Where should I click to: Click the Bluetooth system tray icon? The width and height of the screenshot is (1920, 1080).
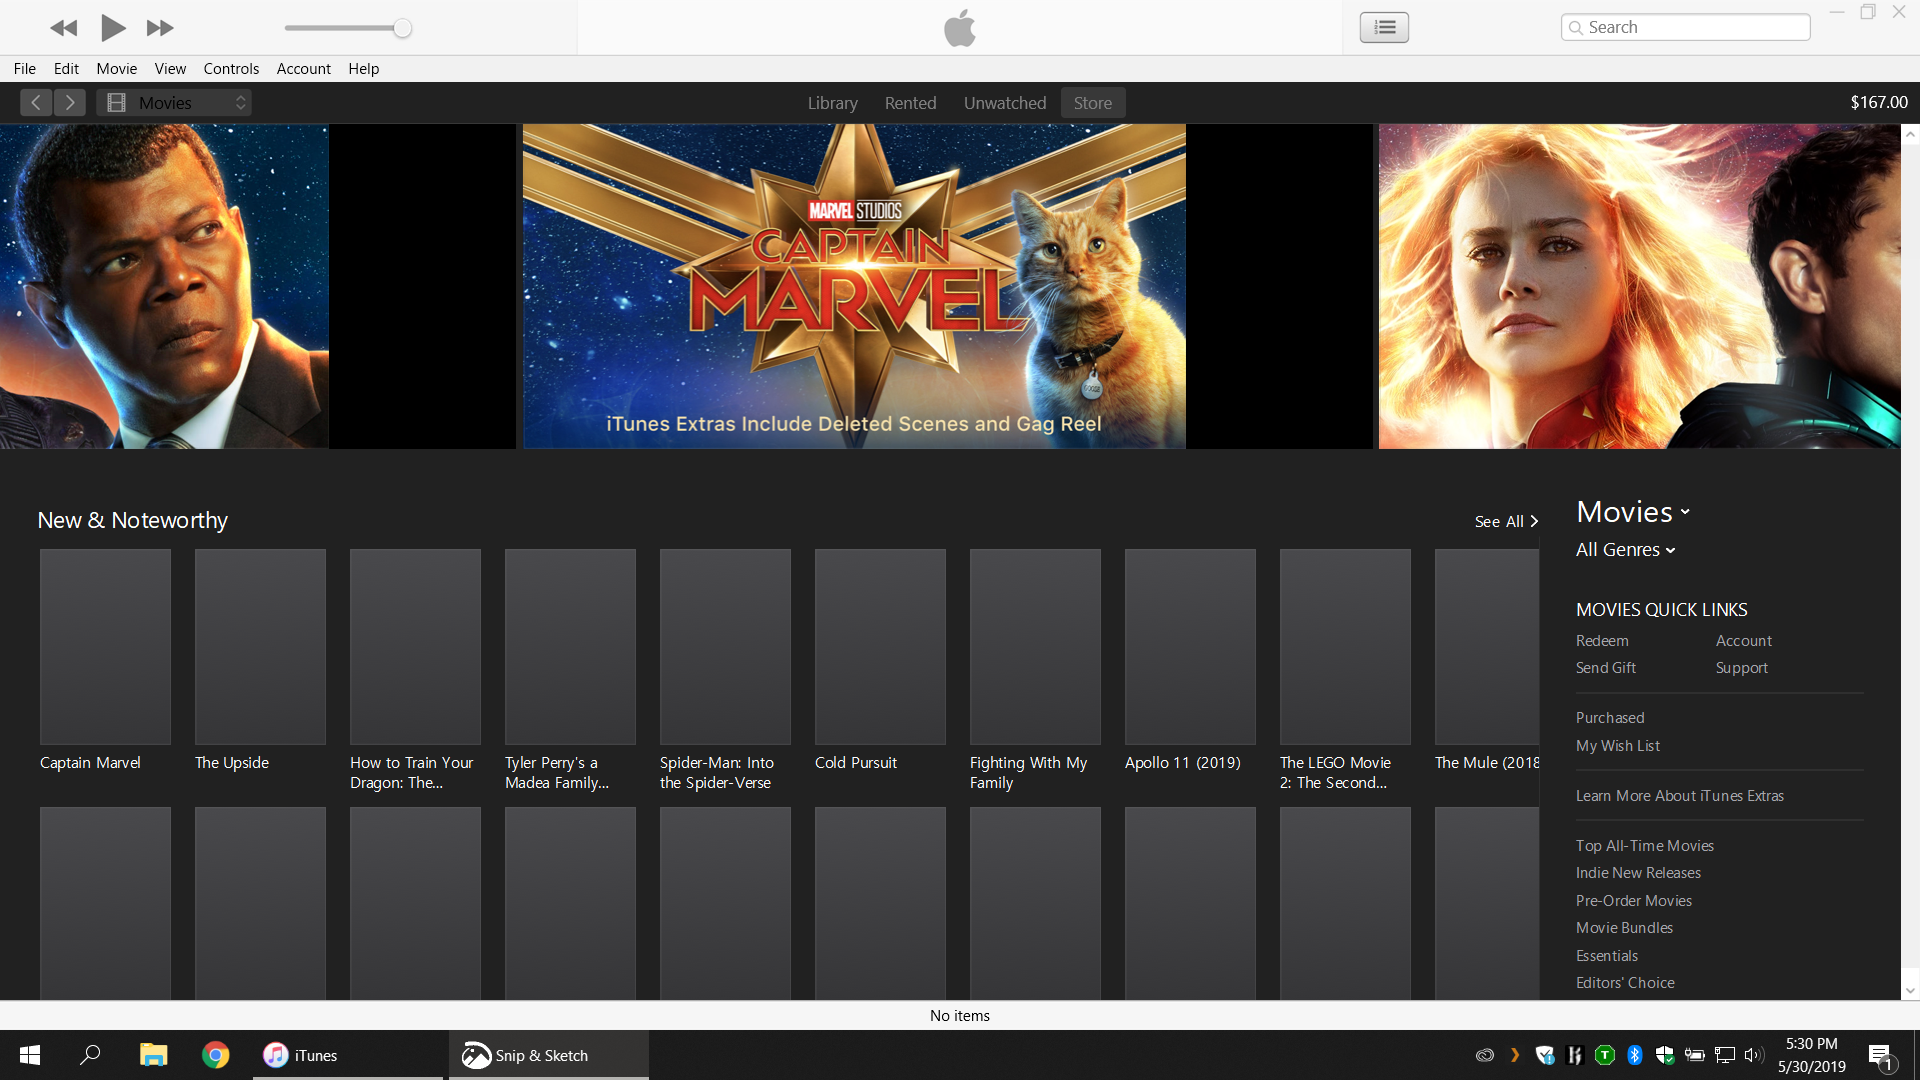(x=1635, y=1055)
